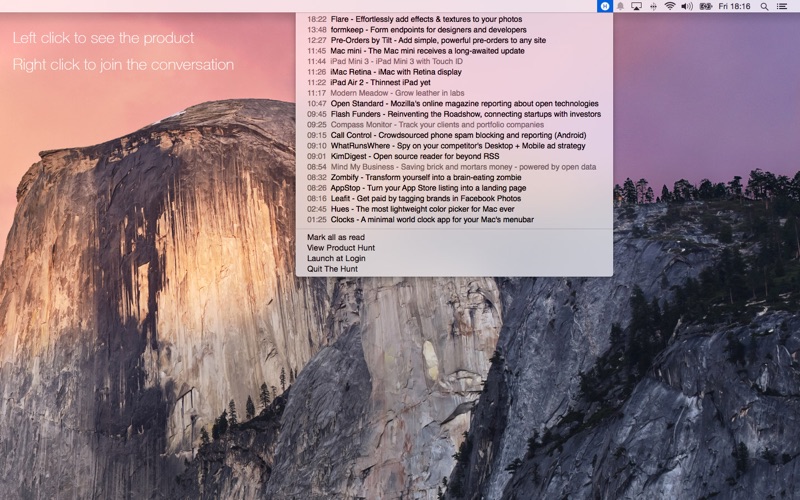Open the Flare photo effects product
This screenshot has width=800, height=500.
(454, 19)
